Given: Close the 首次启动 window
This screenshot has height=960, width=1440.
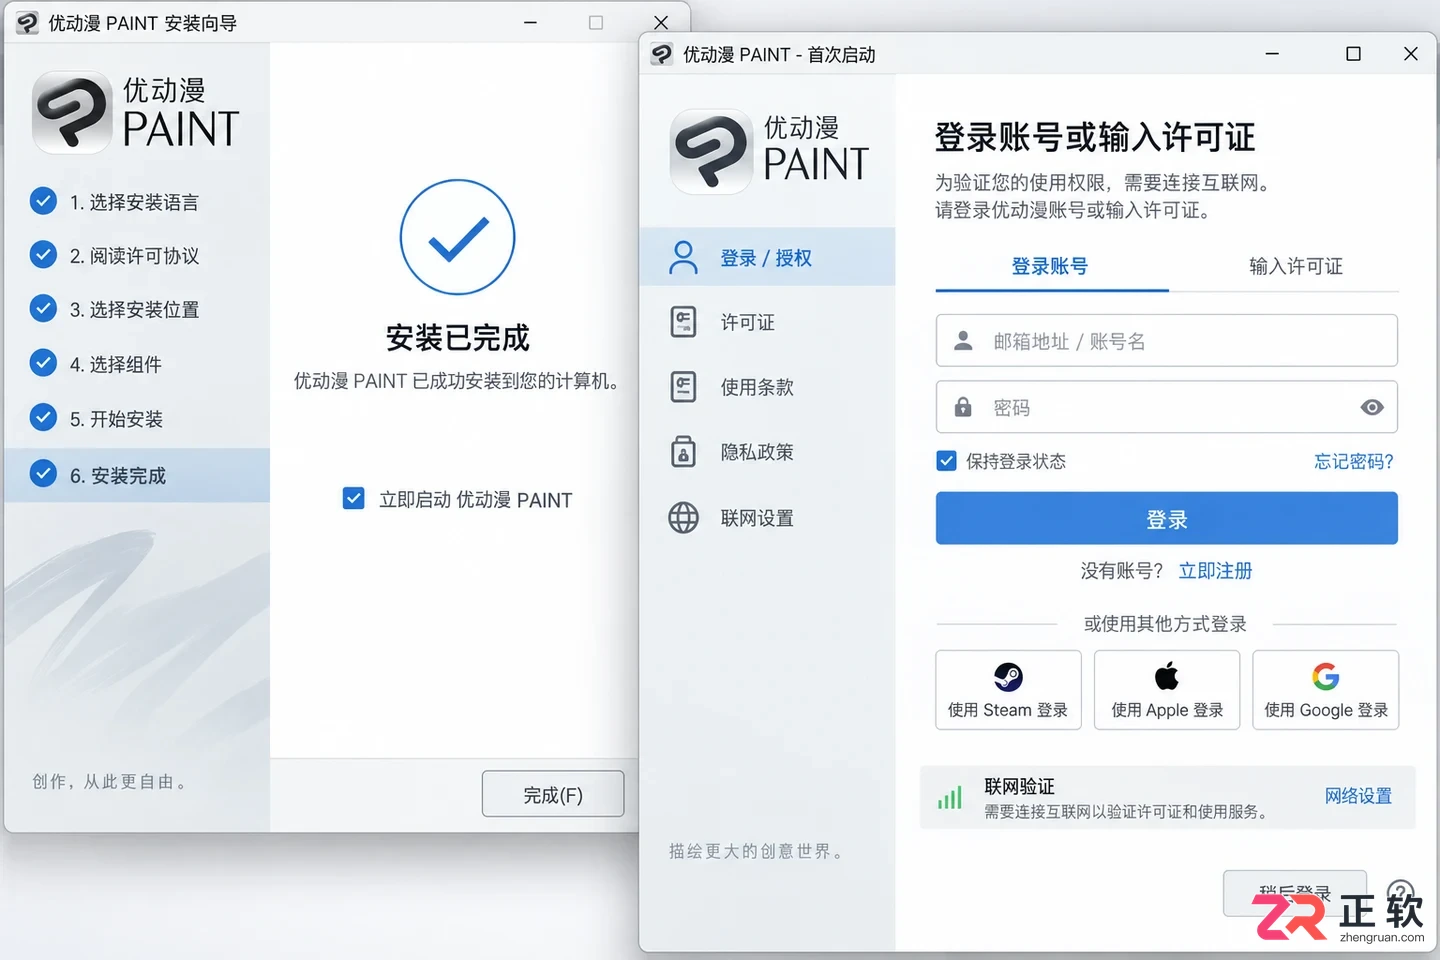Looking at the screenshot, I should 1411,54.
